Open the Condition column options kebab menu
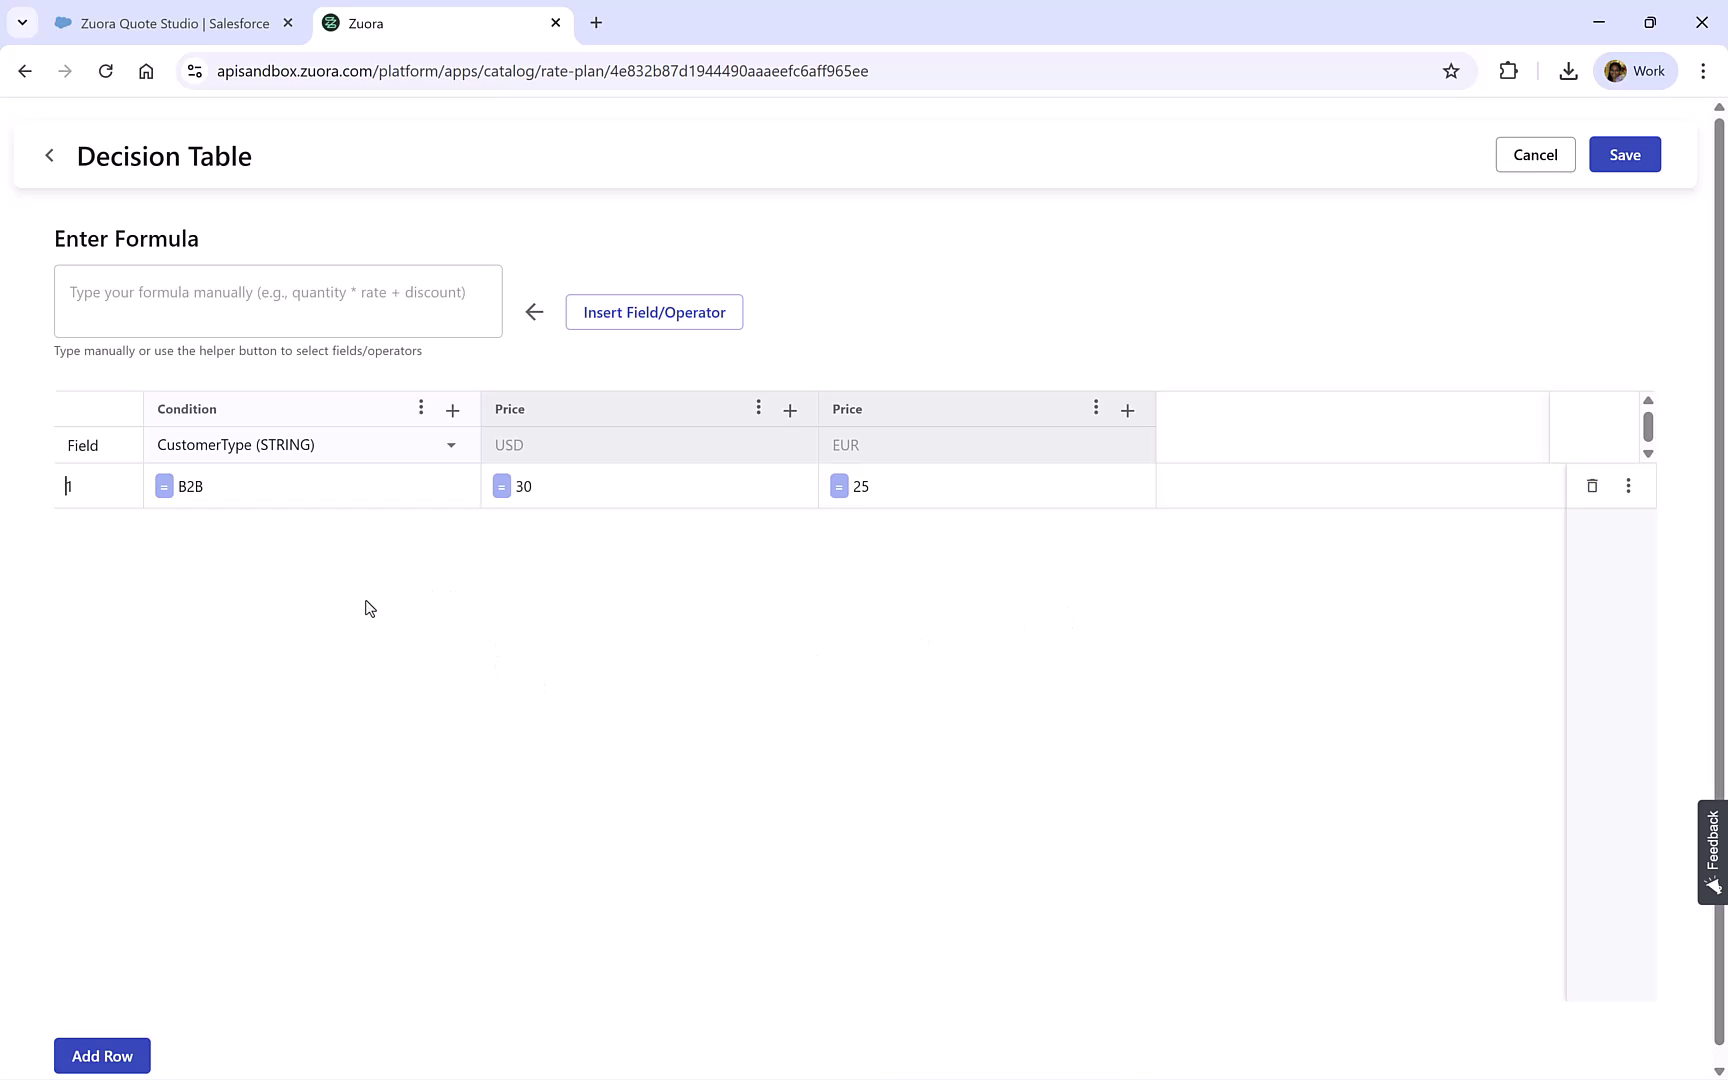 click(x=421, y=408)
